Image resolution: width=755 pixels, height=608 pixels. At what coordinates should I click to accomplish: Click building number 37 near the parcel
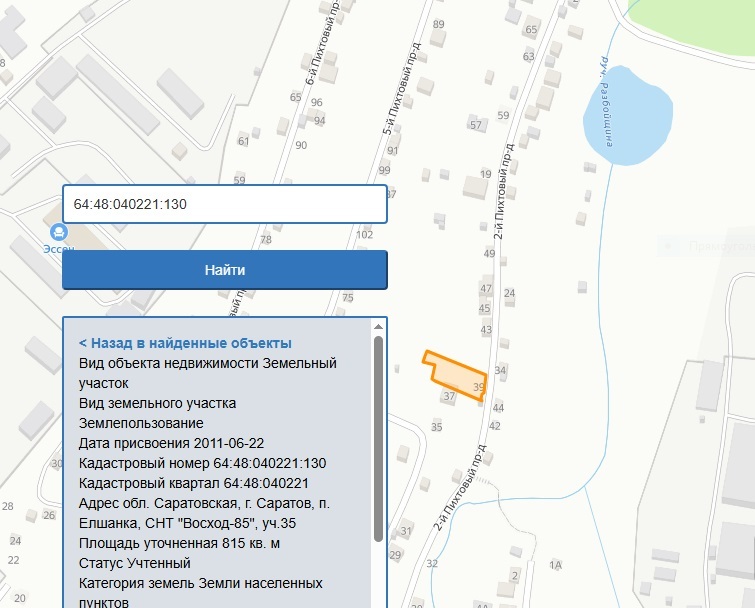(x=448, y=397)
